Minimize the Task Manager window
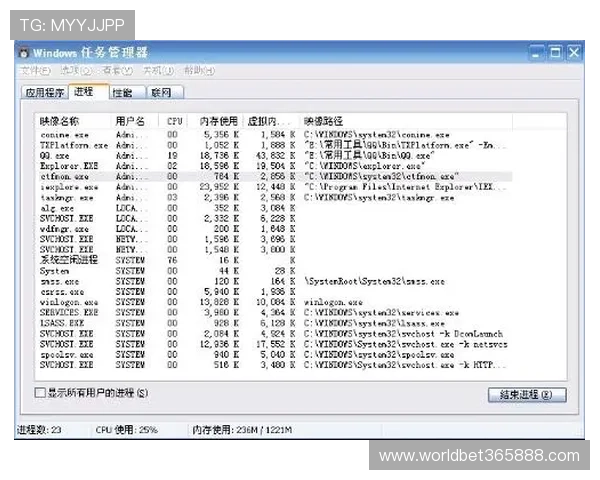The height and width of the screenshot is (480, 600). [x=536, y=52]
